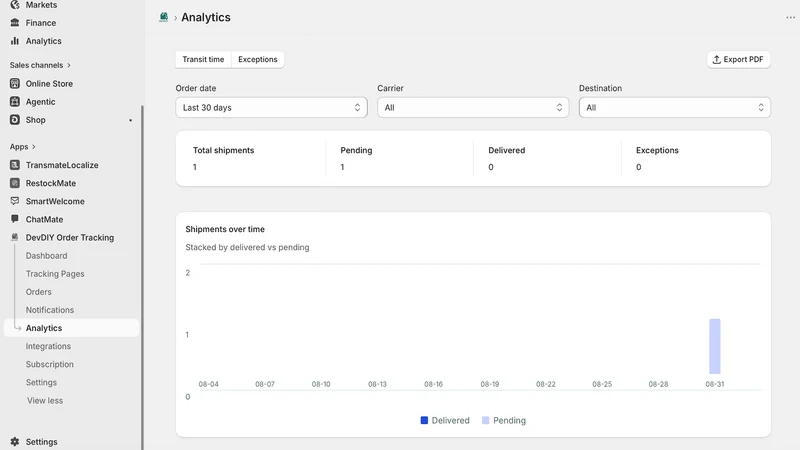Image resolution: width=800 pixels, height=450 pixels.
Task: Click the DevDIY Order Tracking icon
Action: (x=15, y=237)
